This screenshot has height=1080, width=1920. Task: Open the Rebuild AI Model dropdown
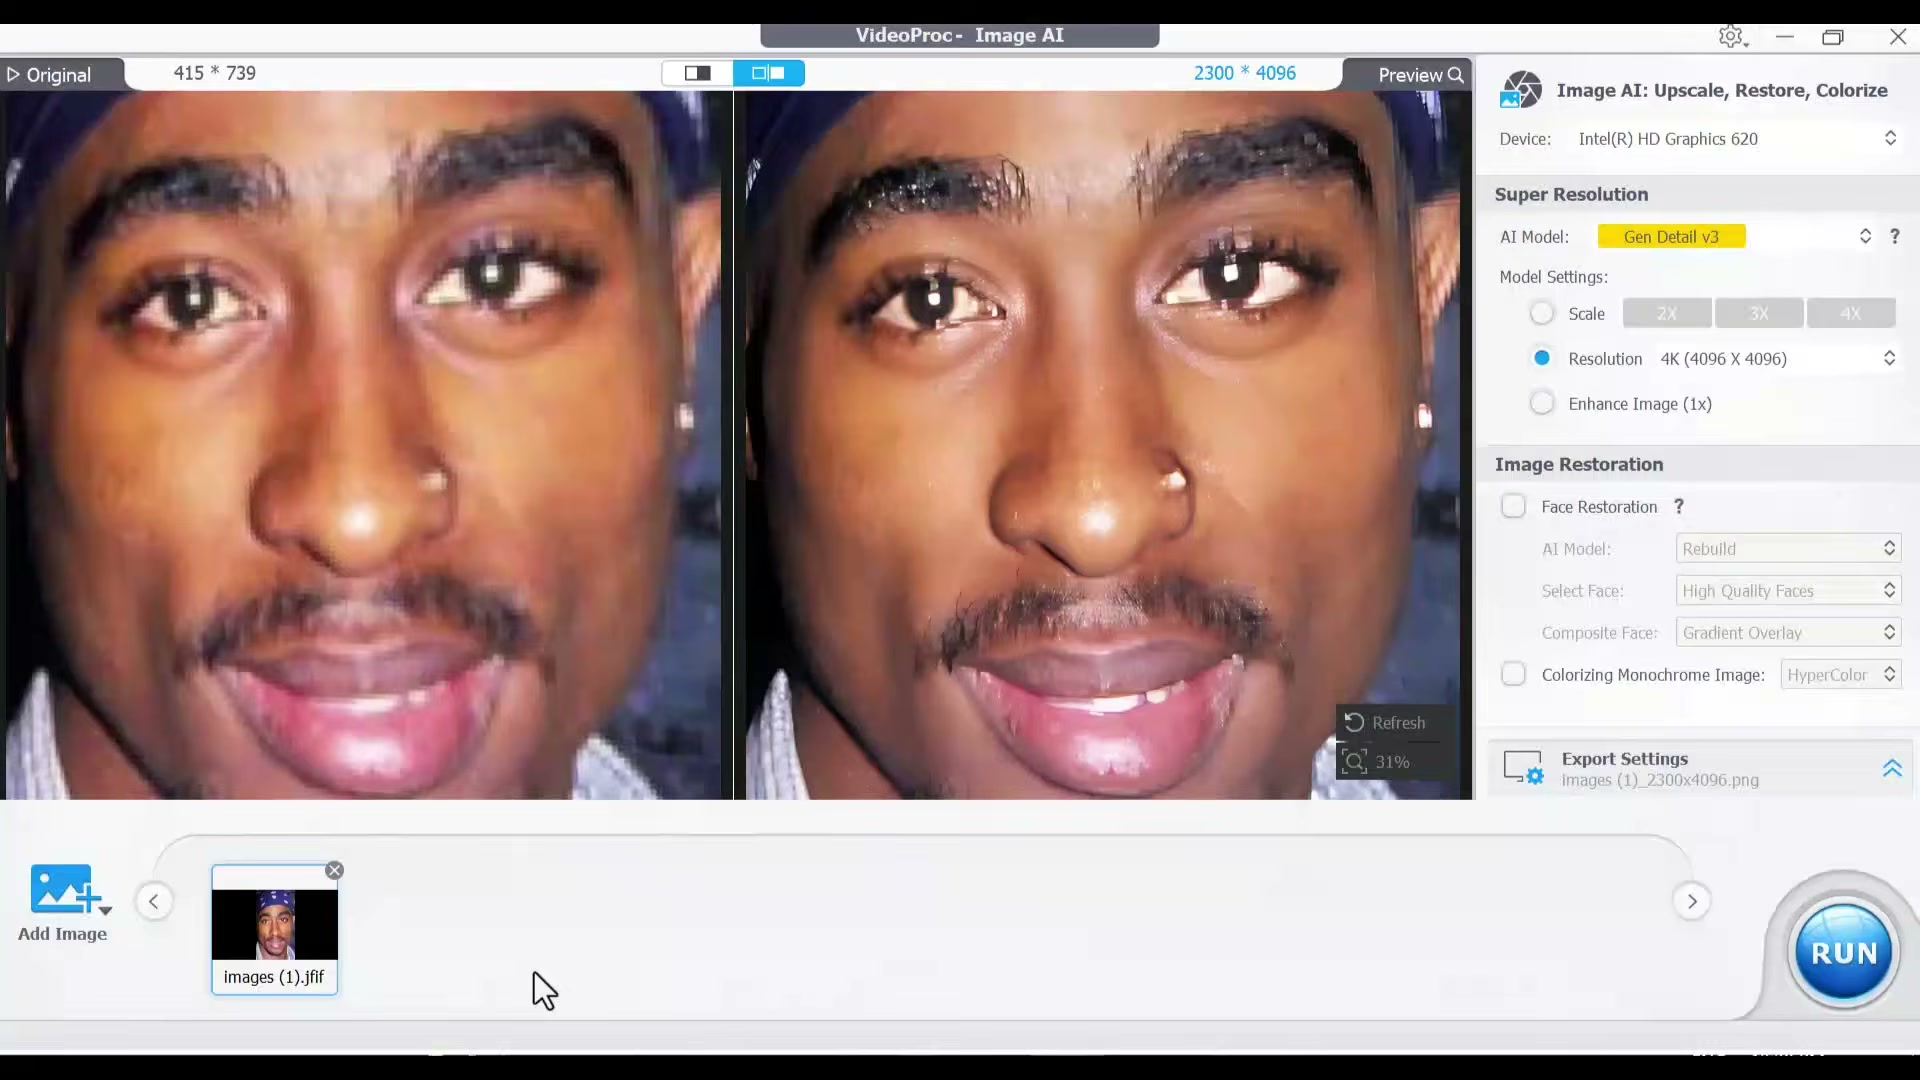[1788, 548]
